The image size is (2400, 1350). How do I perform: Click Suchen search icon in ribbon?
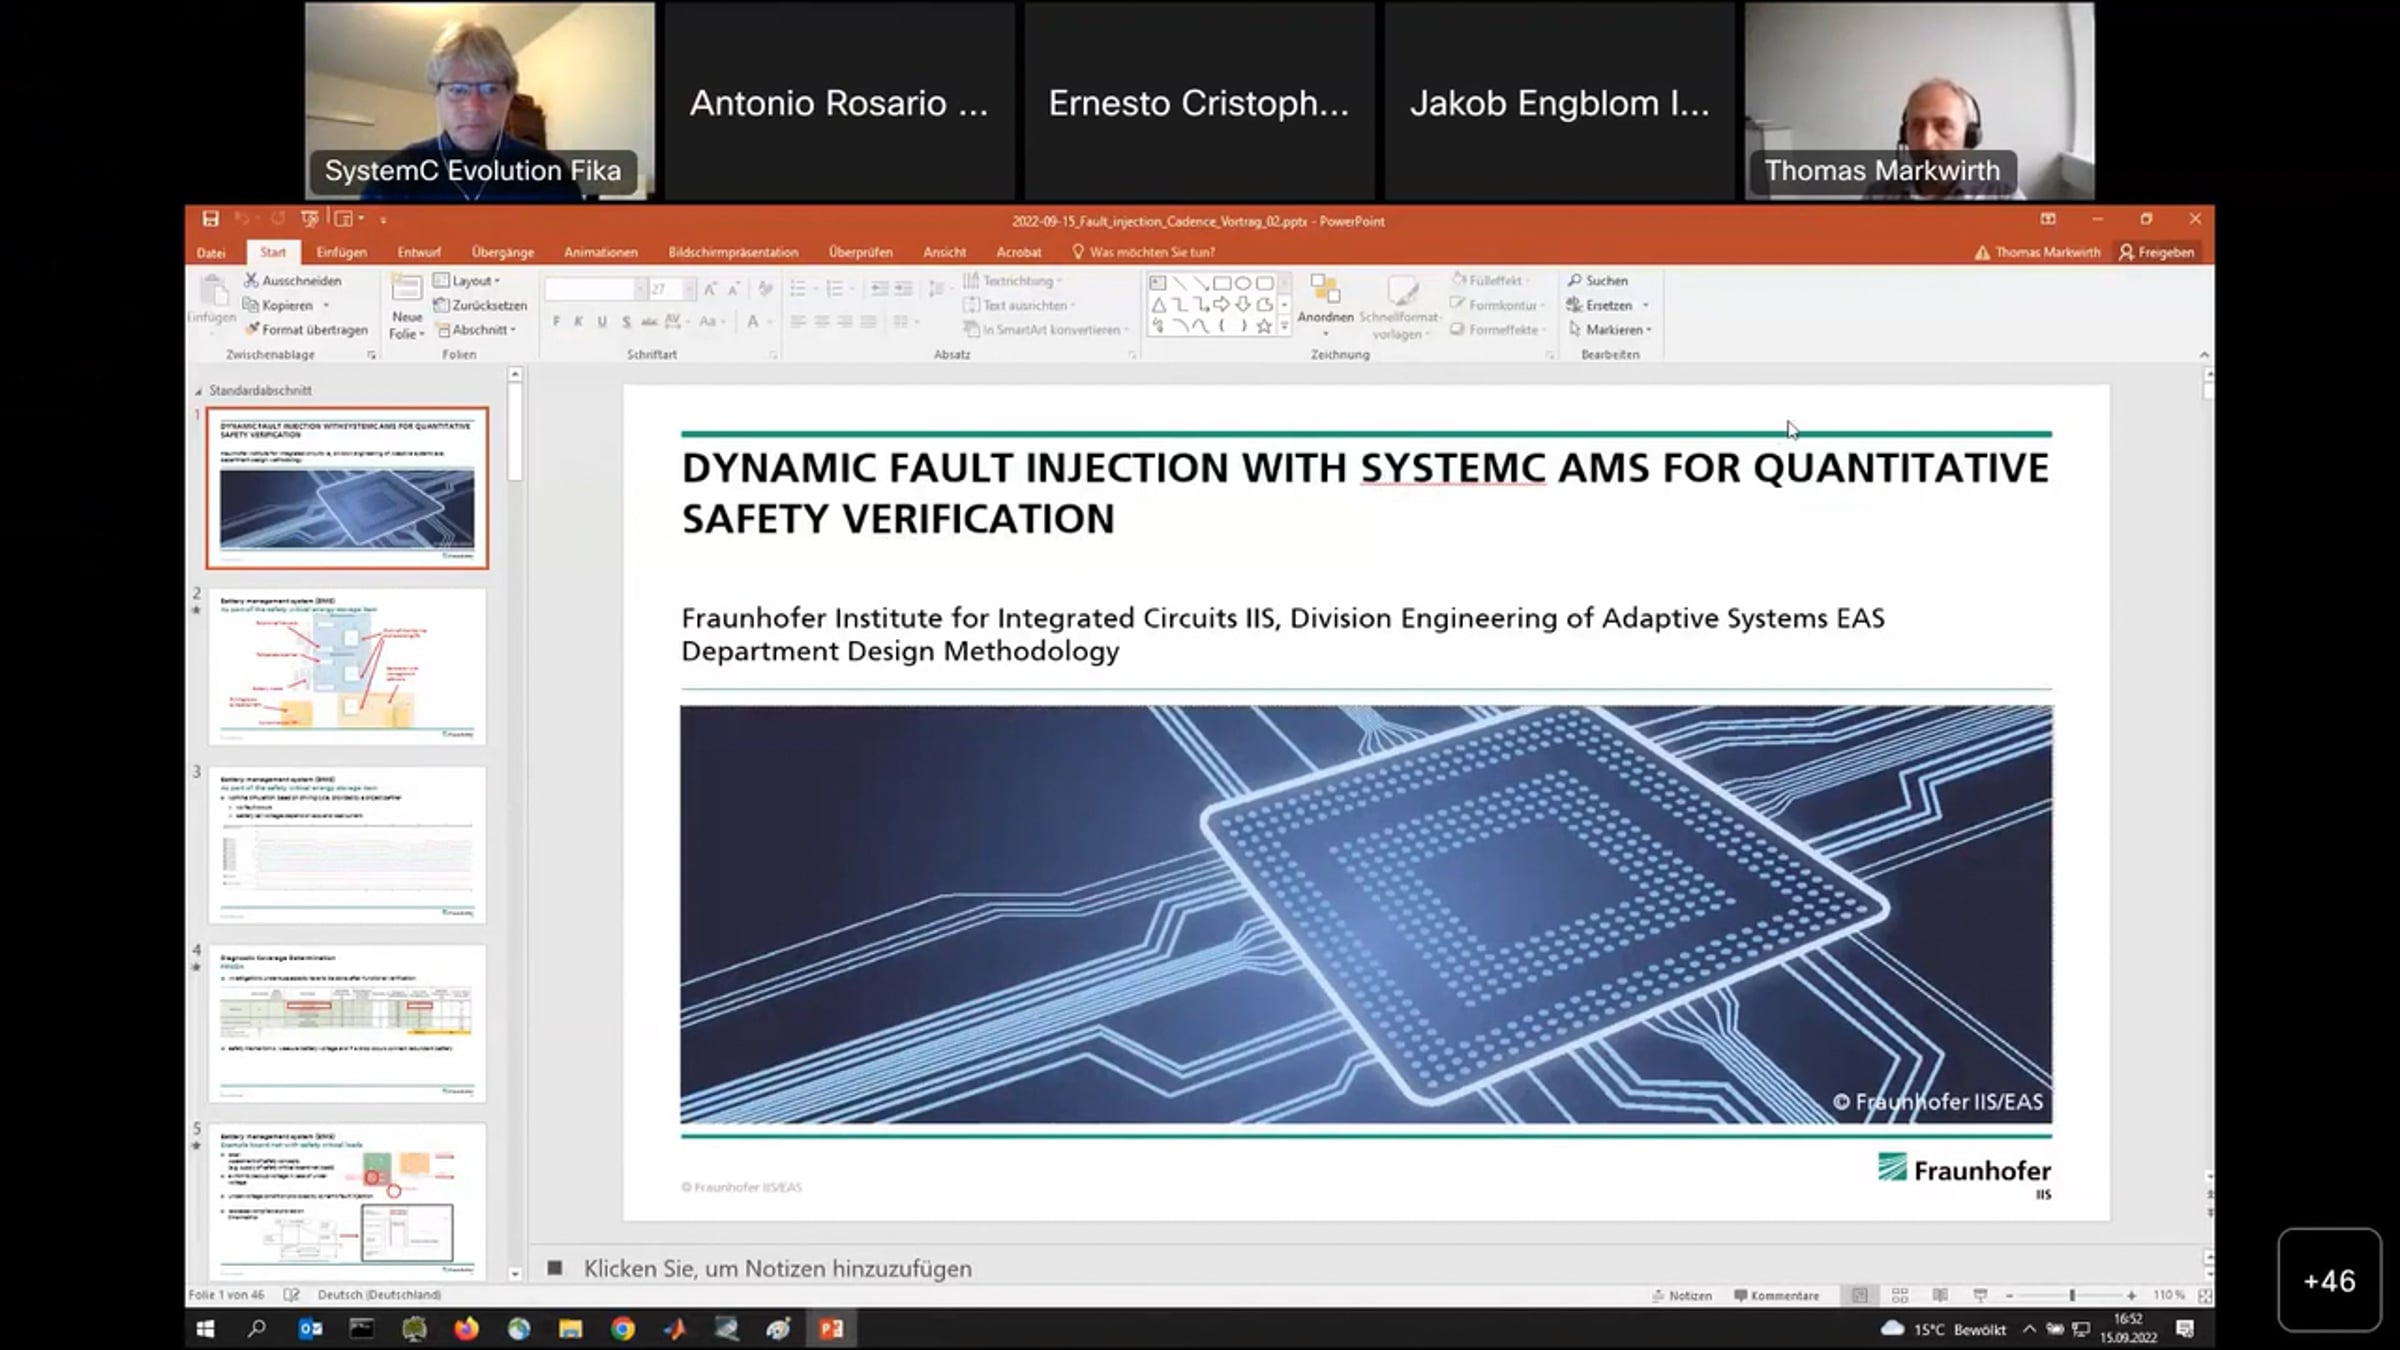click(1575, 281)
